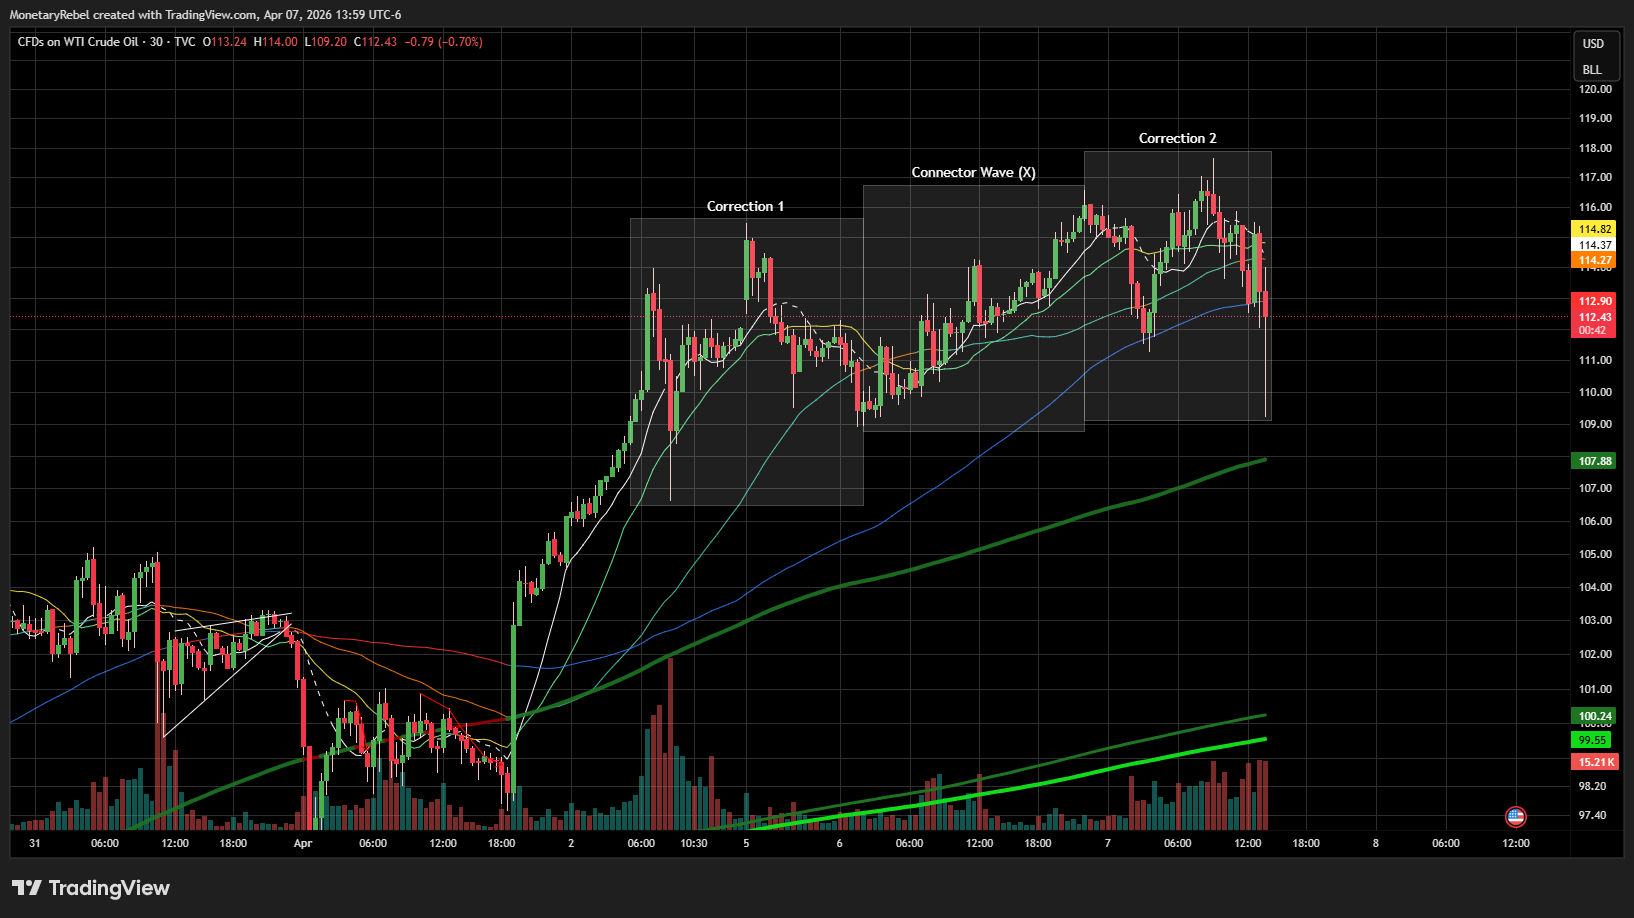Click 97.40 on the price axis

pos(1593,815)
